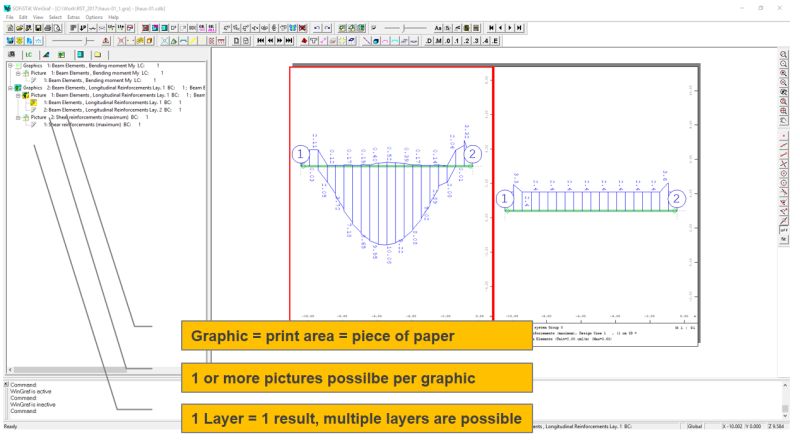800x442 pixels.
Task: Open the Extras menu
Action: pos(73,17)
